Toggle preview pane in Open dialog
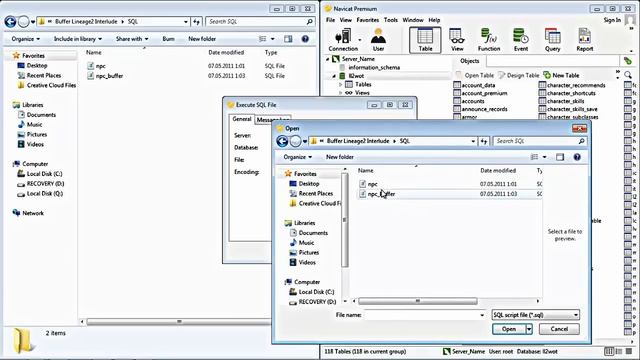 tap(560, 157)
